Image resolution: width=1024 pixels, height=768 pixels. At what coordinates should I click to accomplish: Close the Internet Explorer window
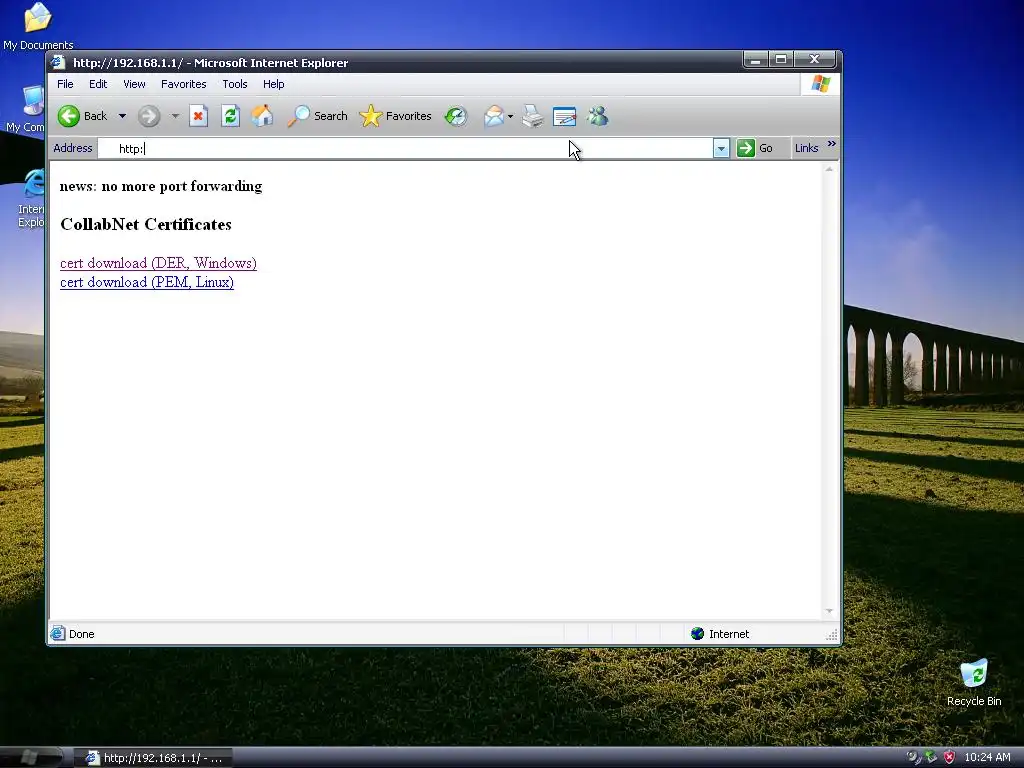point(814,60)
